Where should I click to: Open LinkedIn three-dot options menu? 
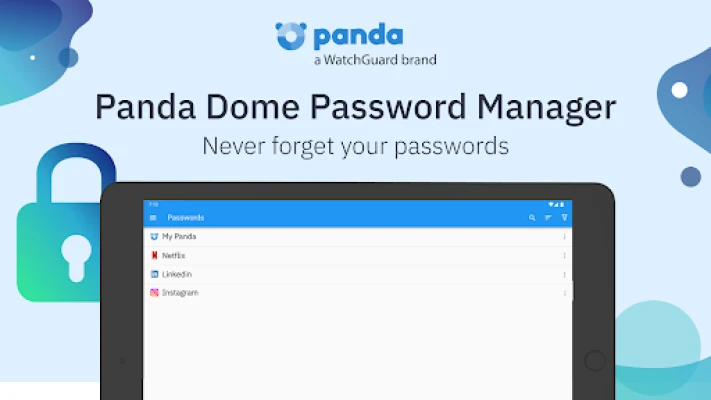coord(564,274)
